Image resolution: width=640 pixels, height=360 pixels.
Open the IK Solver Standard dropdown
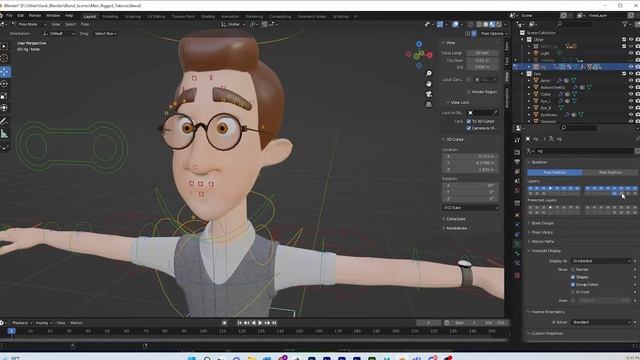click(601, 322)
